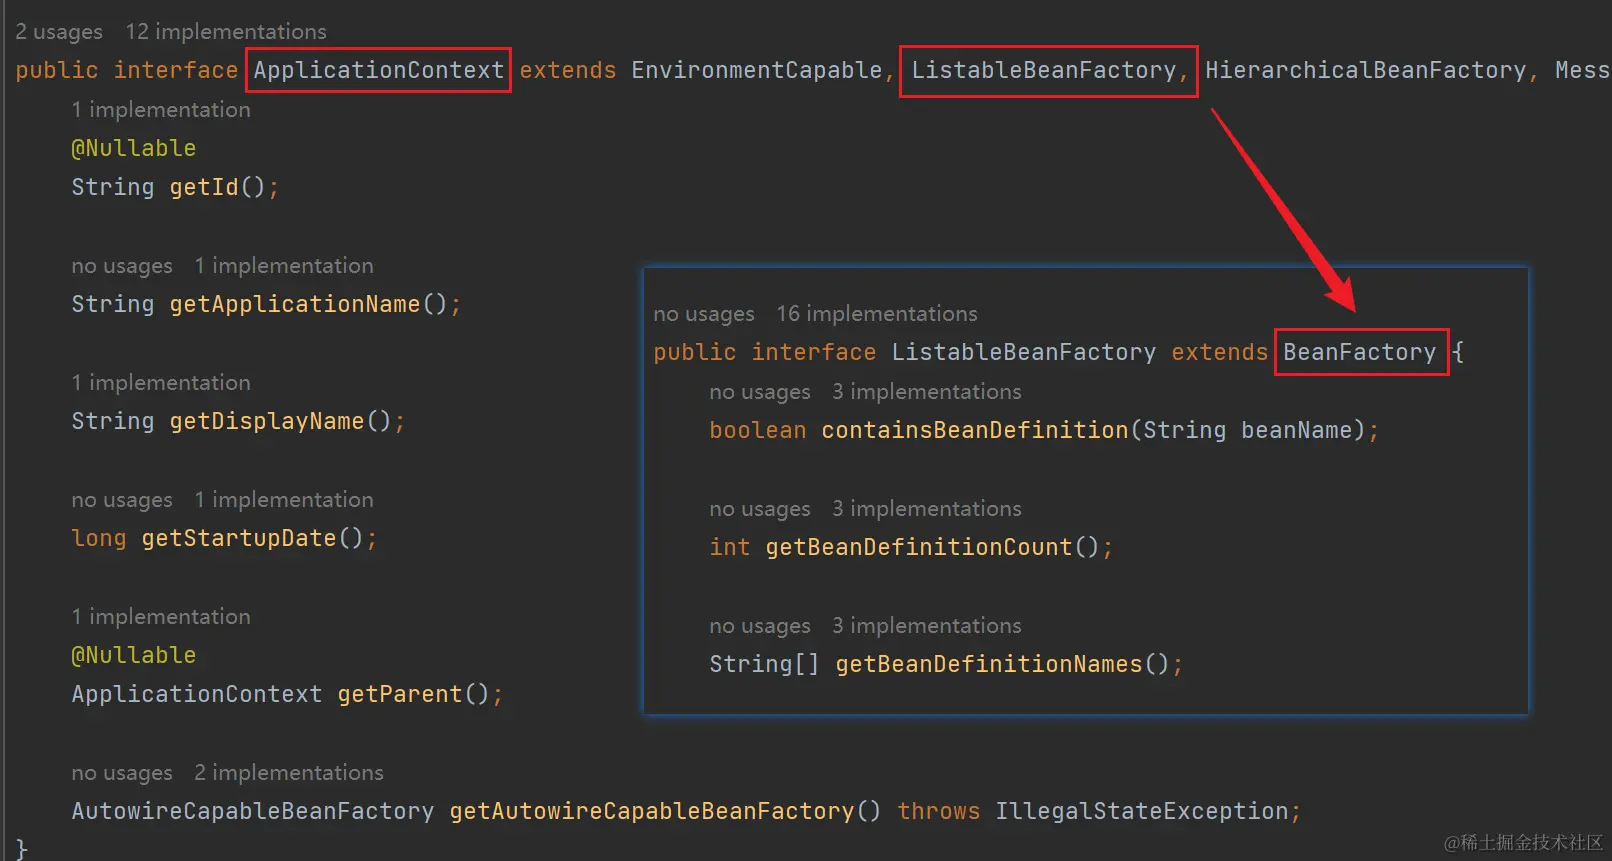Click the '1 implementation' hint above getDisplayName
This screenshot has height=861, width=1612.
pos(161,383)
